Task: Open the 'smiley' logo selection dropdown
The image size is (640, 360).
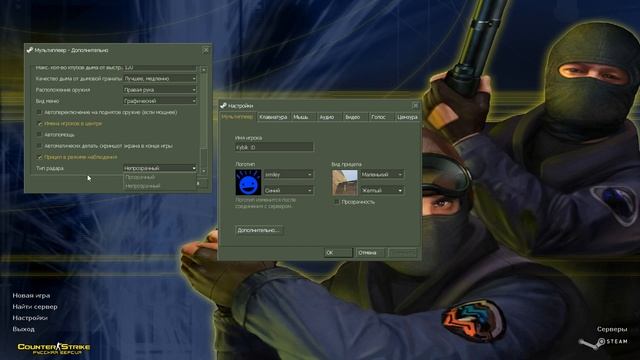Action: pyautogui.click(x=289, y=175)
